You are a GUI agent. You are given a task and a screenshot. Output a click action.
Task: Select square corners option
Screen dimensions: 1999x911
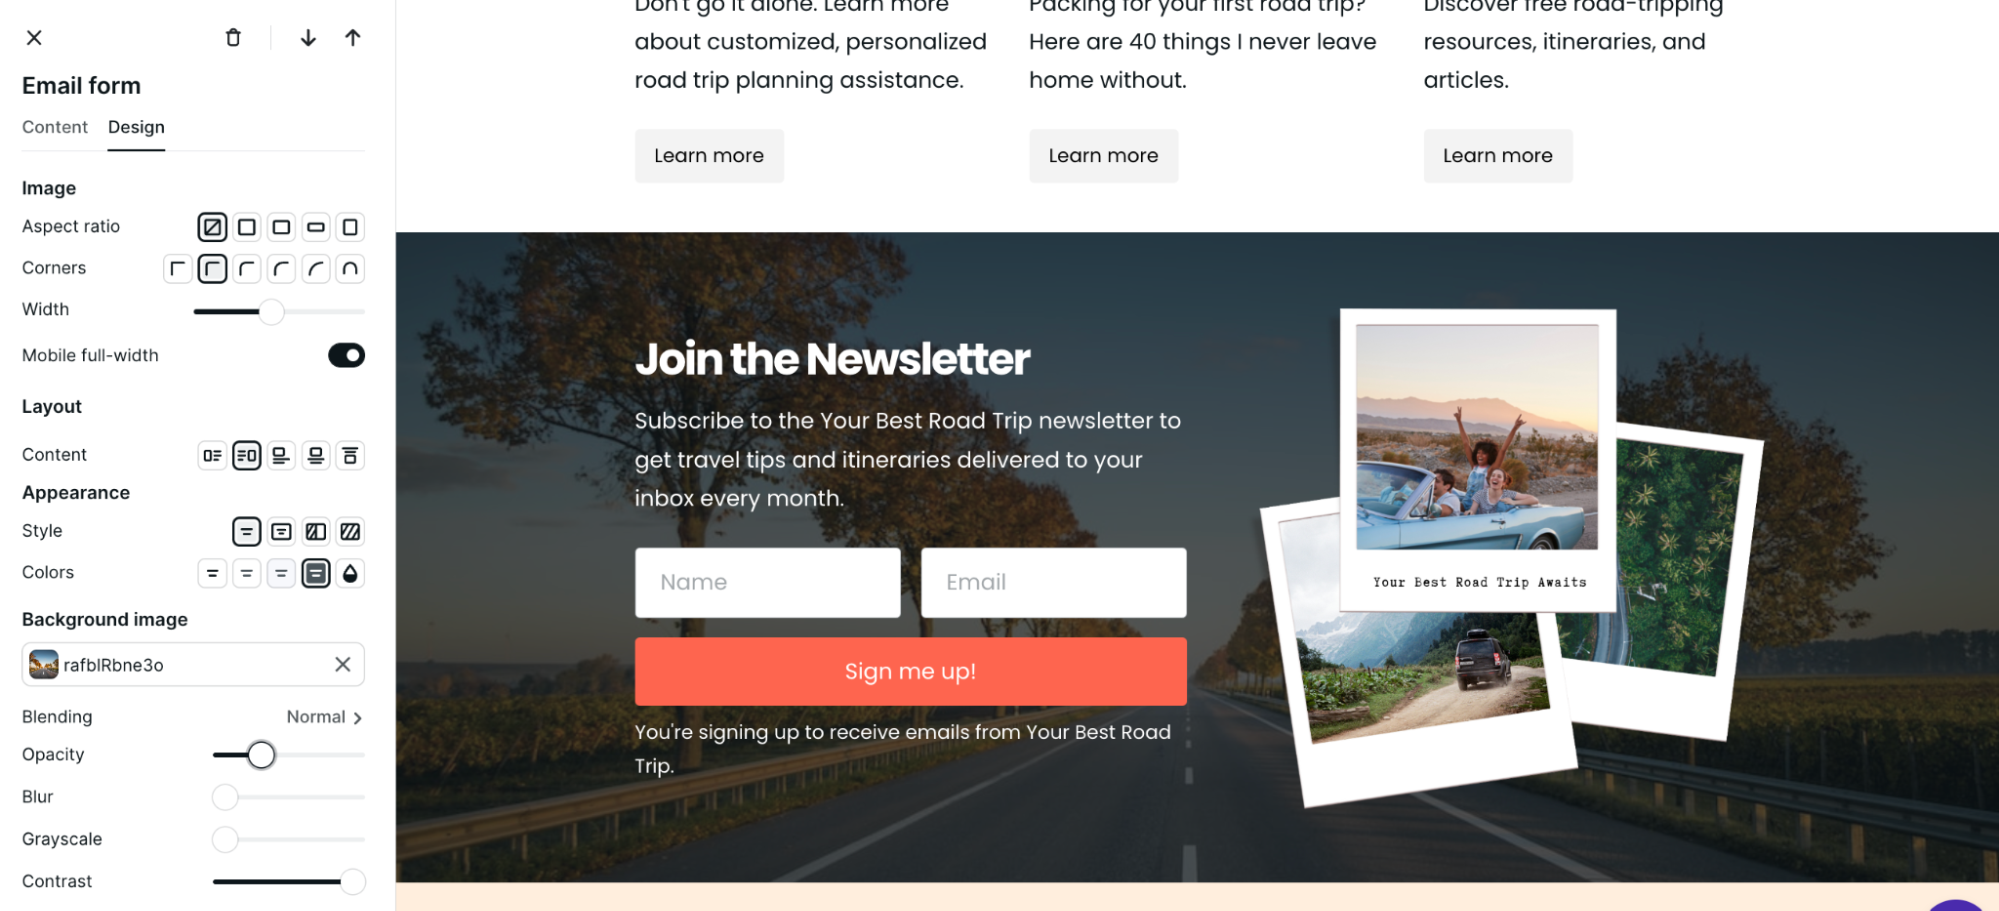[178, 269]
